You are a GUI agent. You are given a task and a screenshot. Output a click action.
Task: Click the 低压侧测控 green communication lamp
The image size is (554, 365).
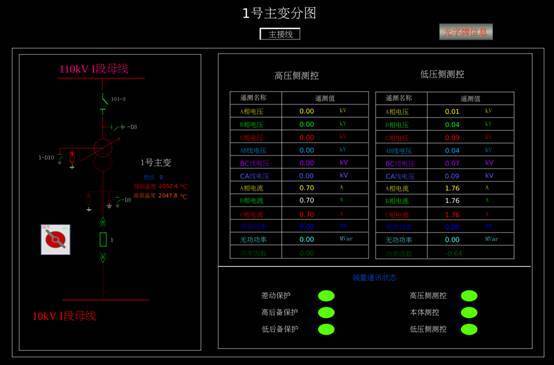point(469,329)
